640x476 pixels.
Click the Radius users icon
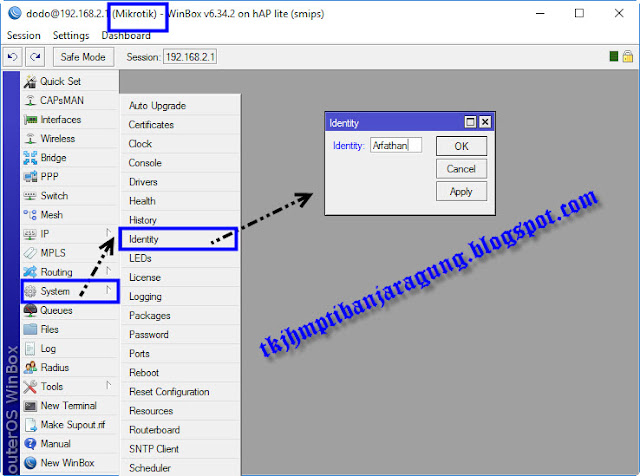tap(30, 367)
